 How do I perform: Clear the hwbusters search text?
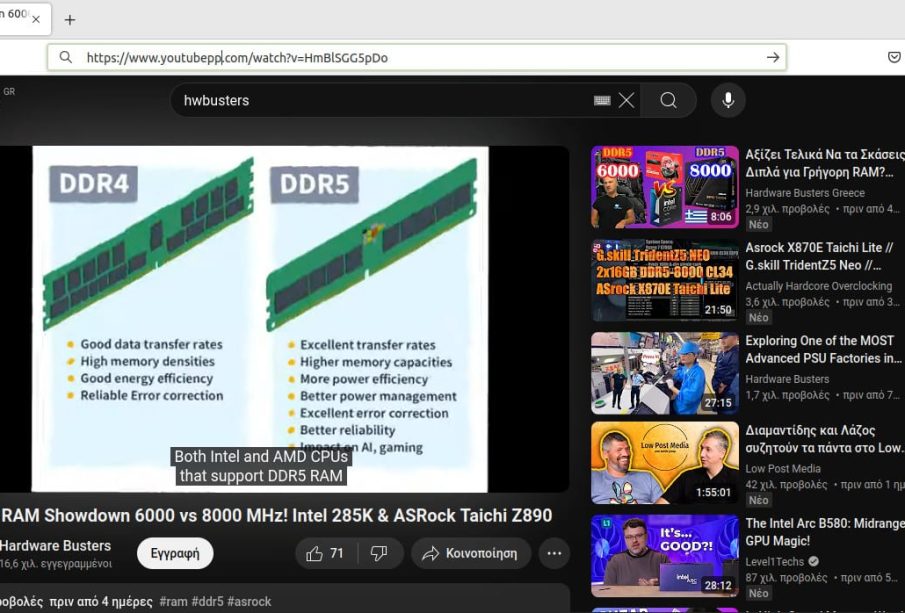coord(626,100)
